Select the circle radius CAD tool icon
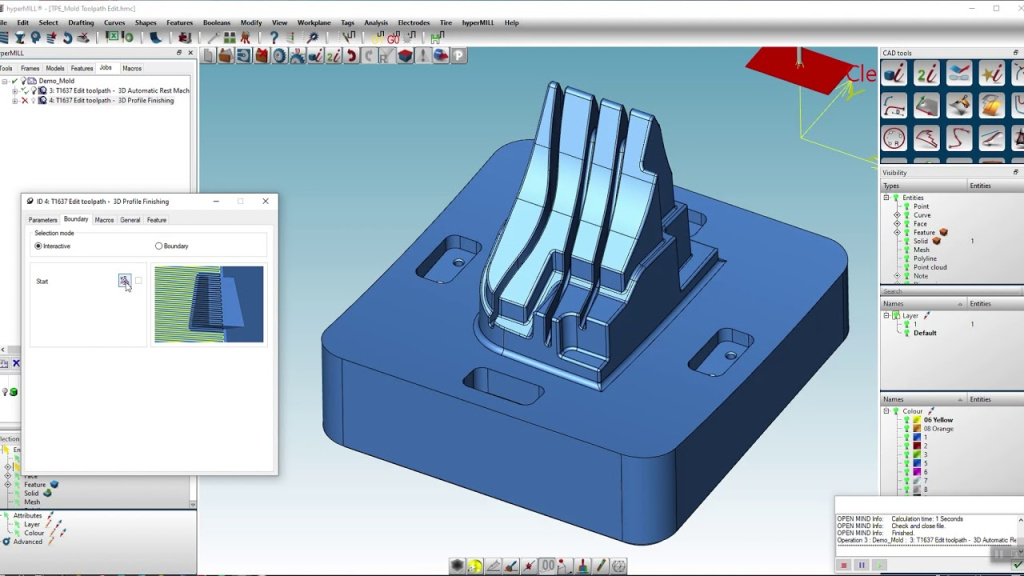Image resolution: width=1024 pixels, height=576 pixels. [x=894, y=138]
